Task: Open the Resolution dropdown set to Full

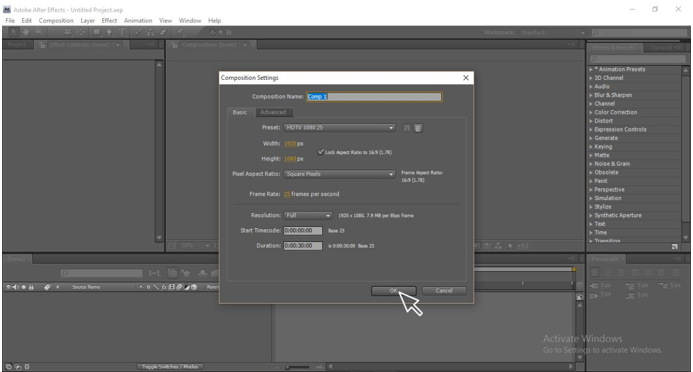Action: [x=308, y=216]
